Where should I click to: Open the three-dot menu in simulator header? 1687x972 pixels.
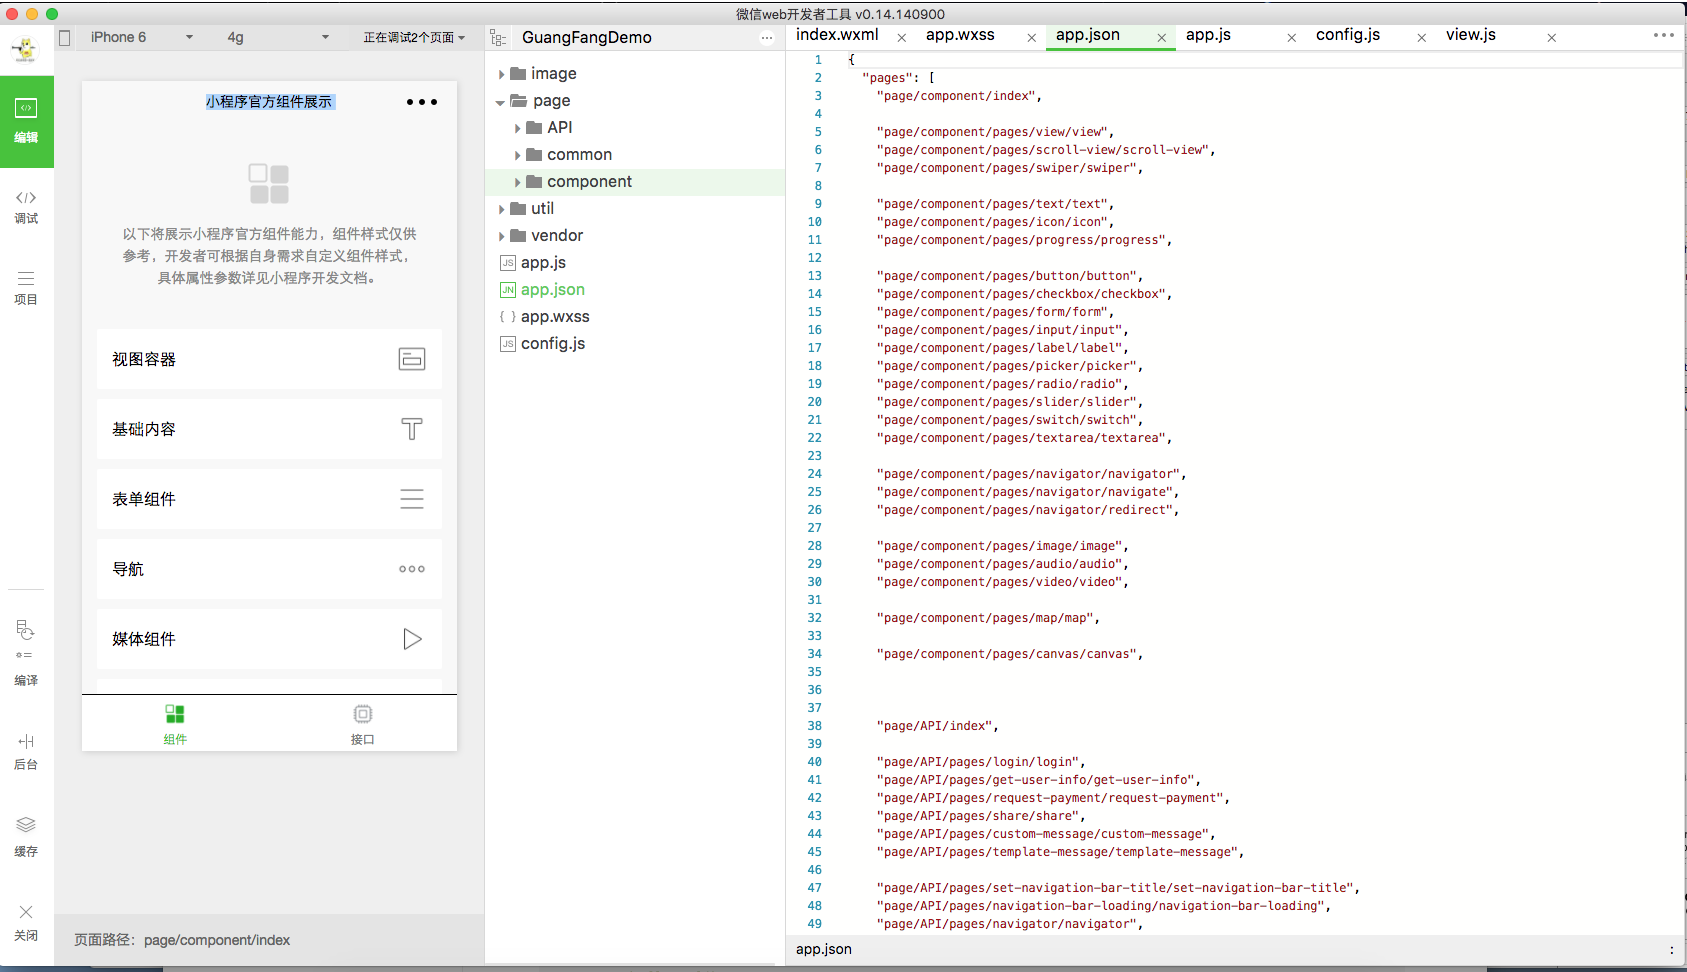coord(422,102)
